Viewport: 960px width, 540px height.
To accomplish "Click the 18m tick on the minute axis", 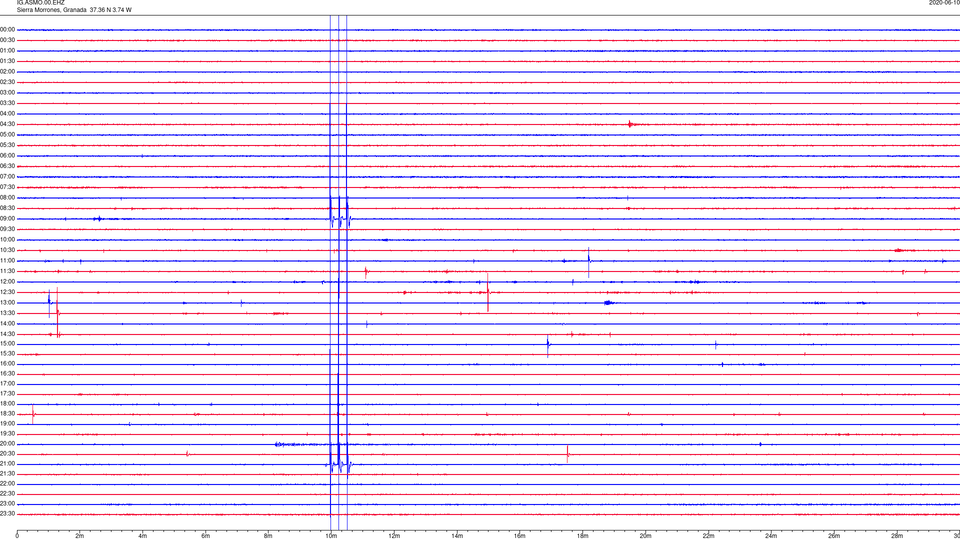I will click(x=583, y=536).
